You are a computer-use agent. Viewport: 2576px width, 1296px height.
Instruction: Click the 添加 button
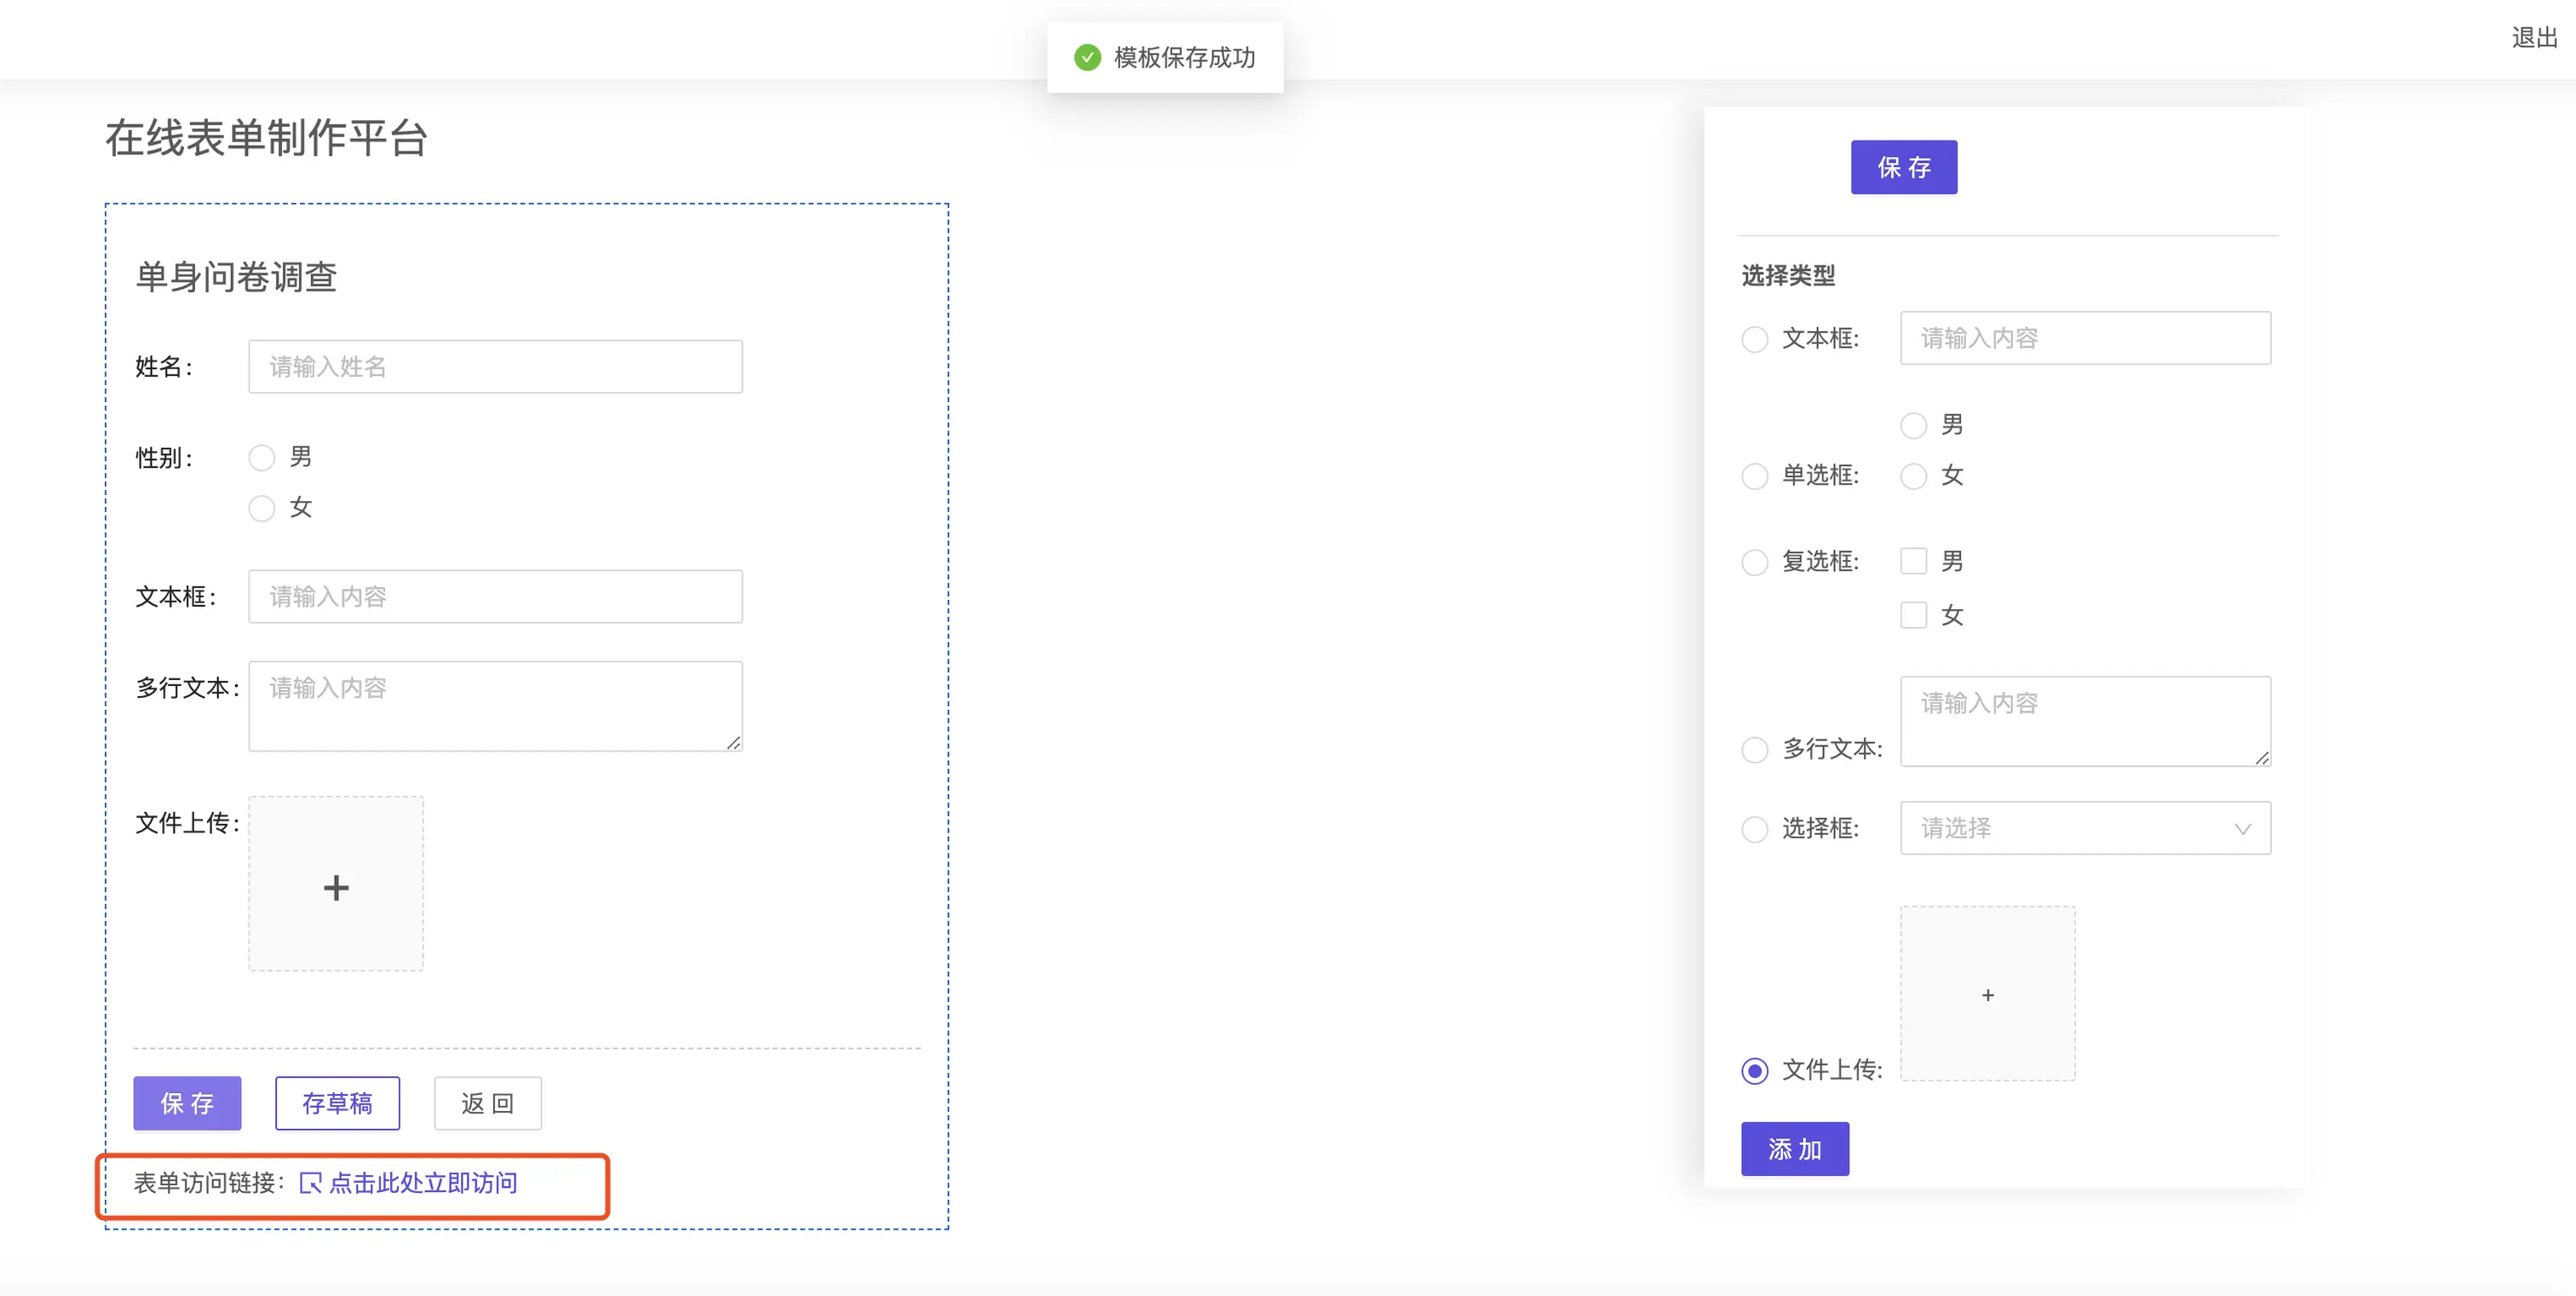click(x=1794, y=1149)
